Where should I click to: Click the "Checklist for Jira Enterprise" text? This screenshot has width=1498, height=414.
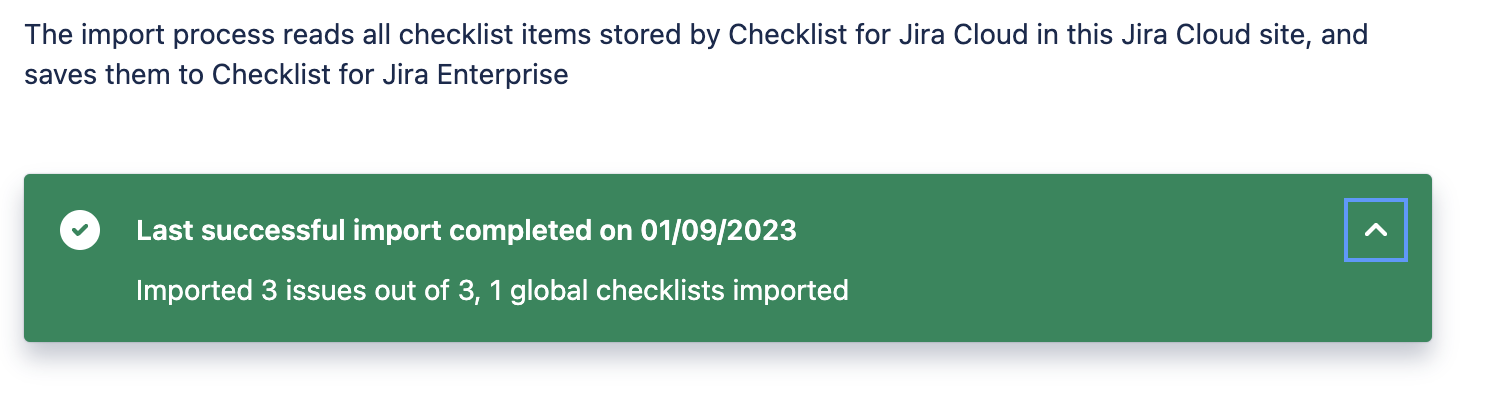click(x=390, y=75)
